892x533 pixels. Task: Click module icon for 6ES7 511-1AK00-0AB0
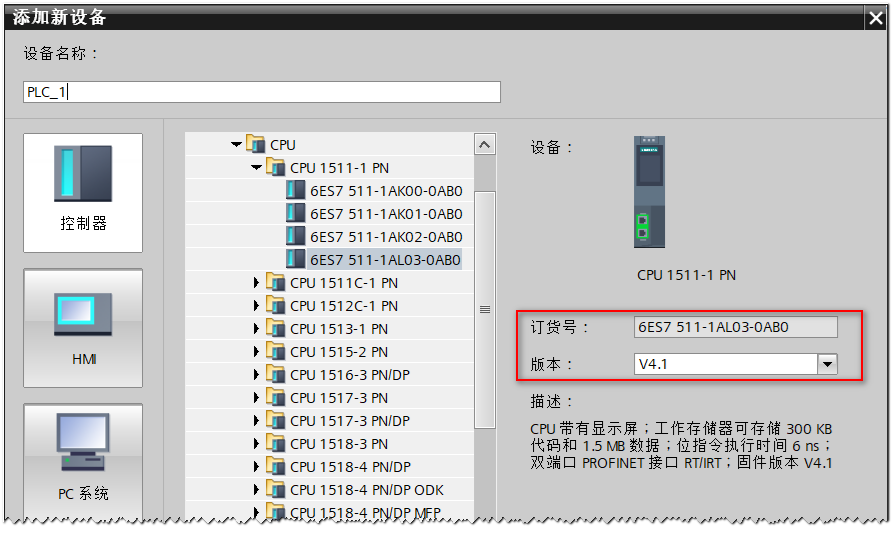[x=296, y=191]
